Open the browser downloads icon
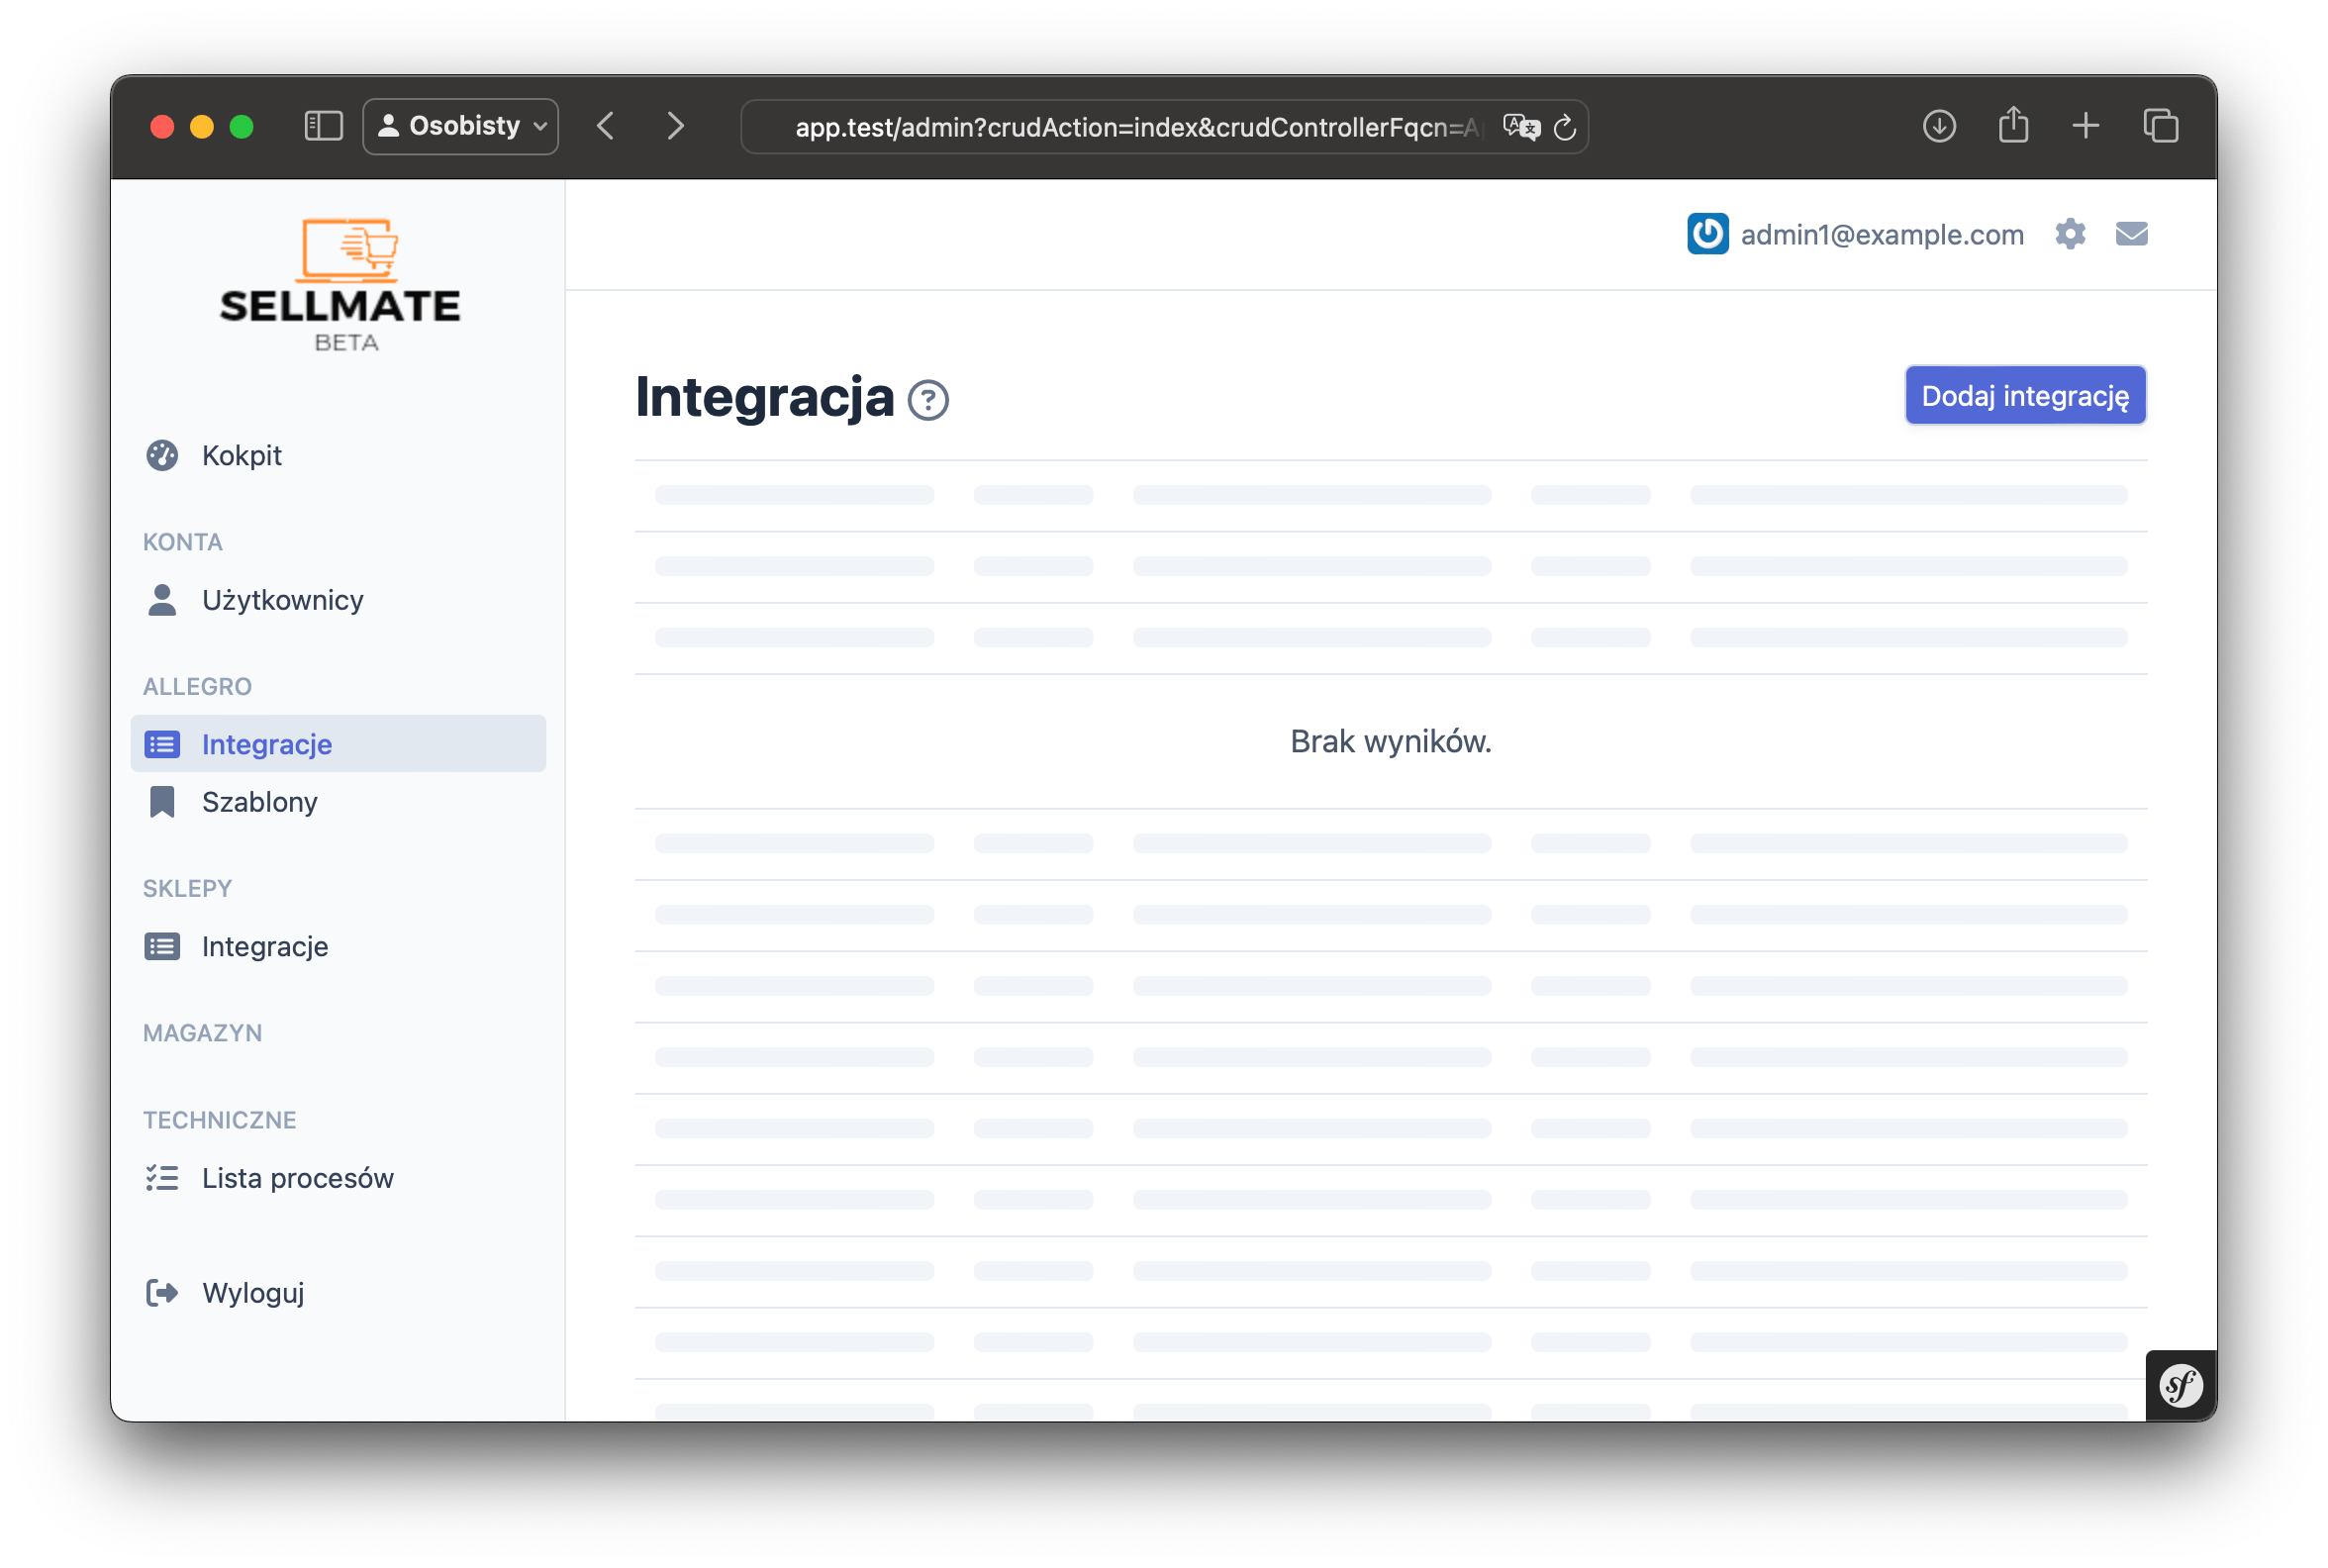2328x1568 pixels. [1939, 126]
